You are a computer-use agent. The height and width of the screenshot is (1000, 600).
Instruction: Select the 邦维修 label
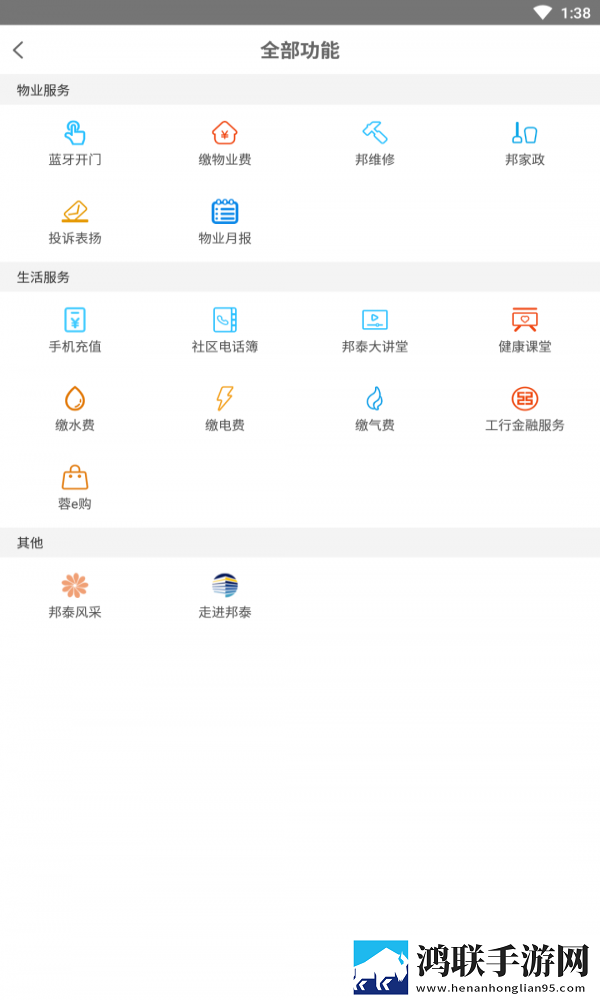pyautogui.click(x=375, y=159)
